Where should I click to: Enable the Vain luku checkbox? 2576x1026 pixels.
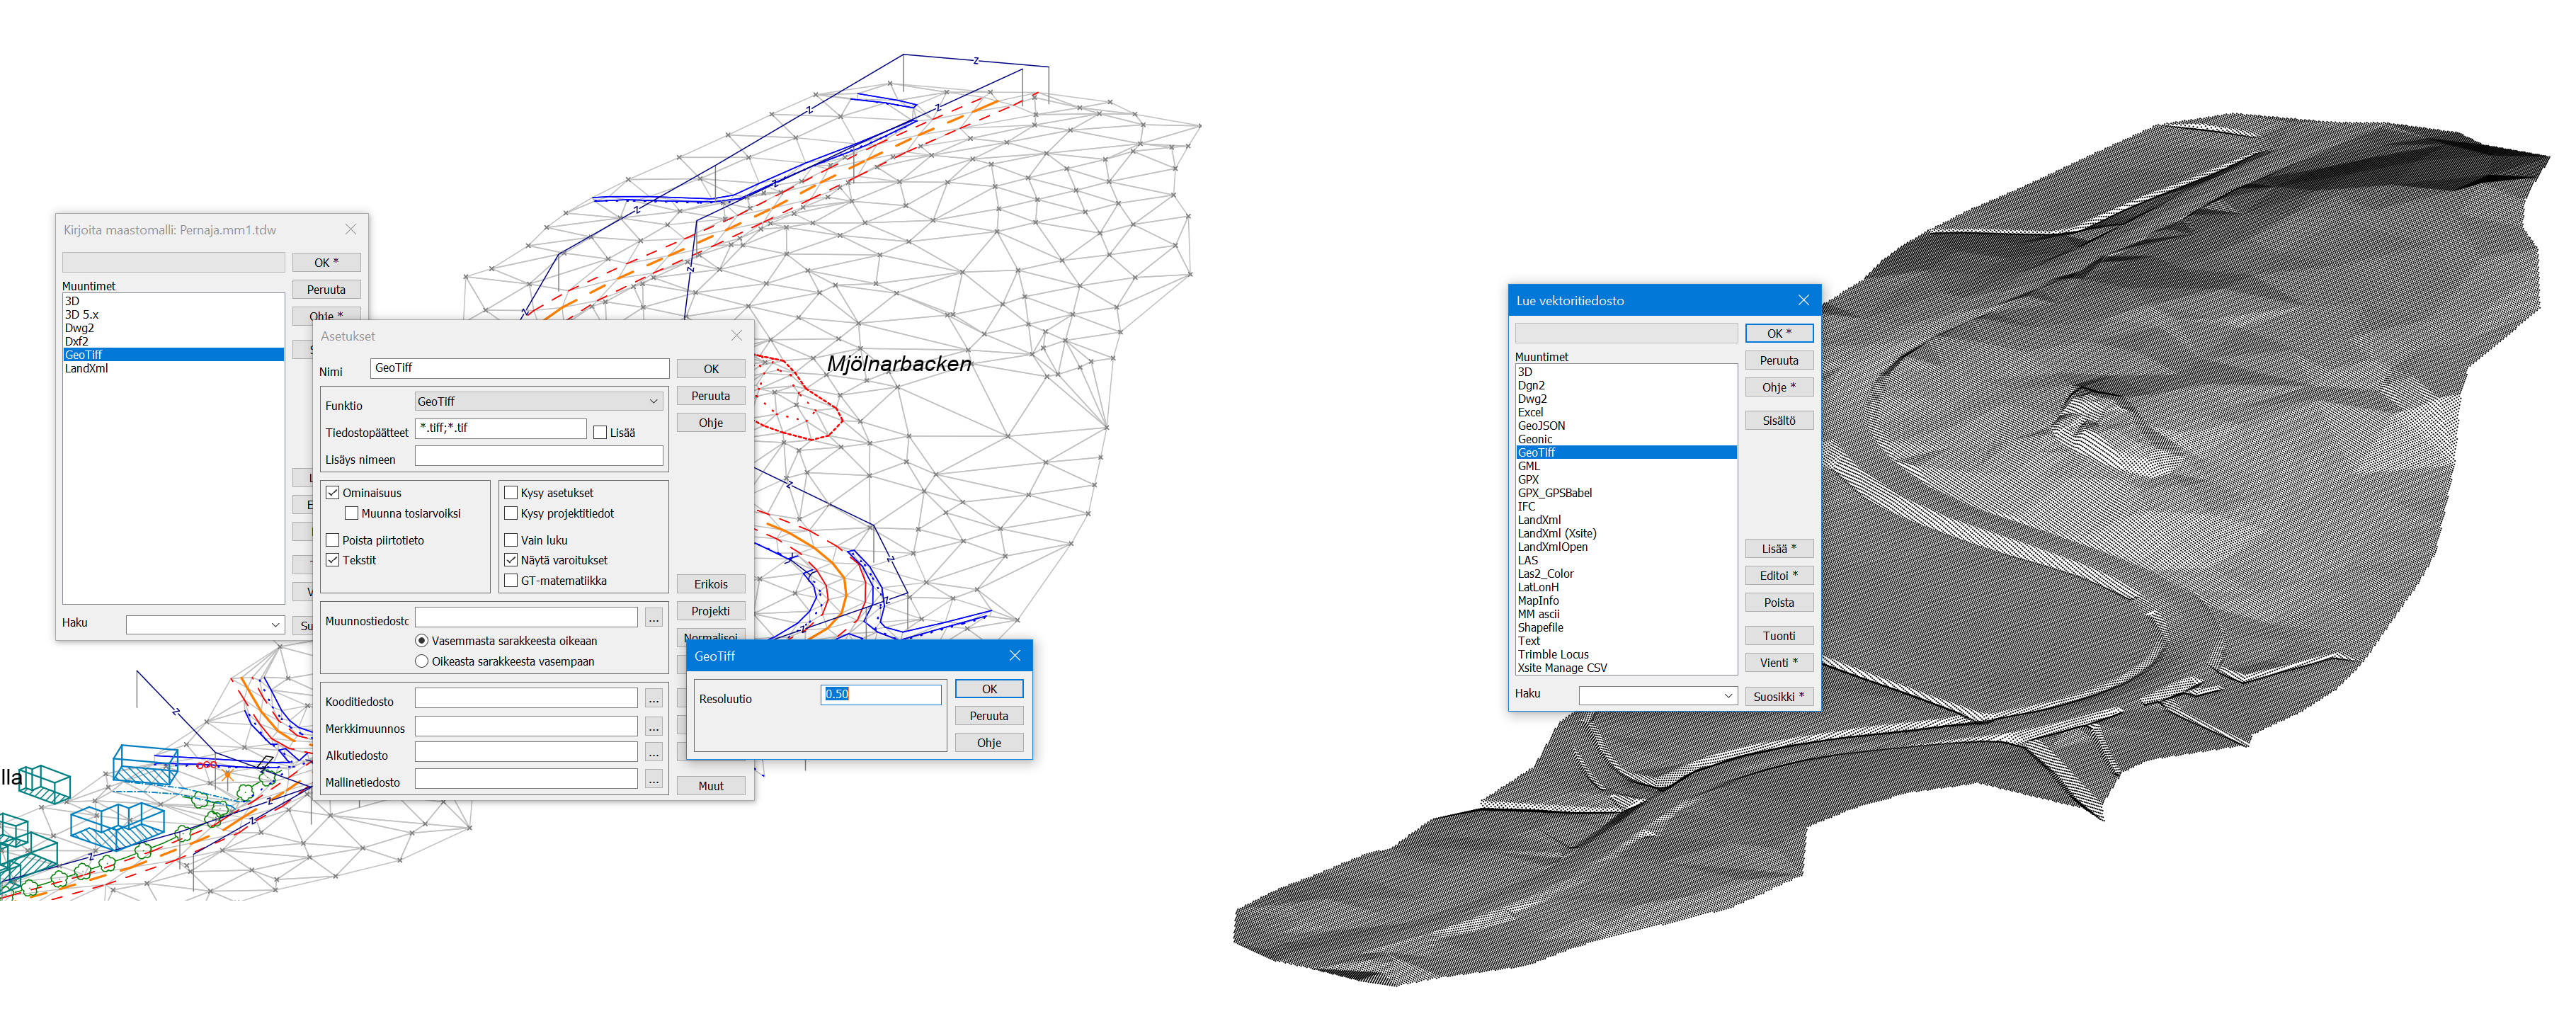click(511, 540)
